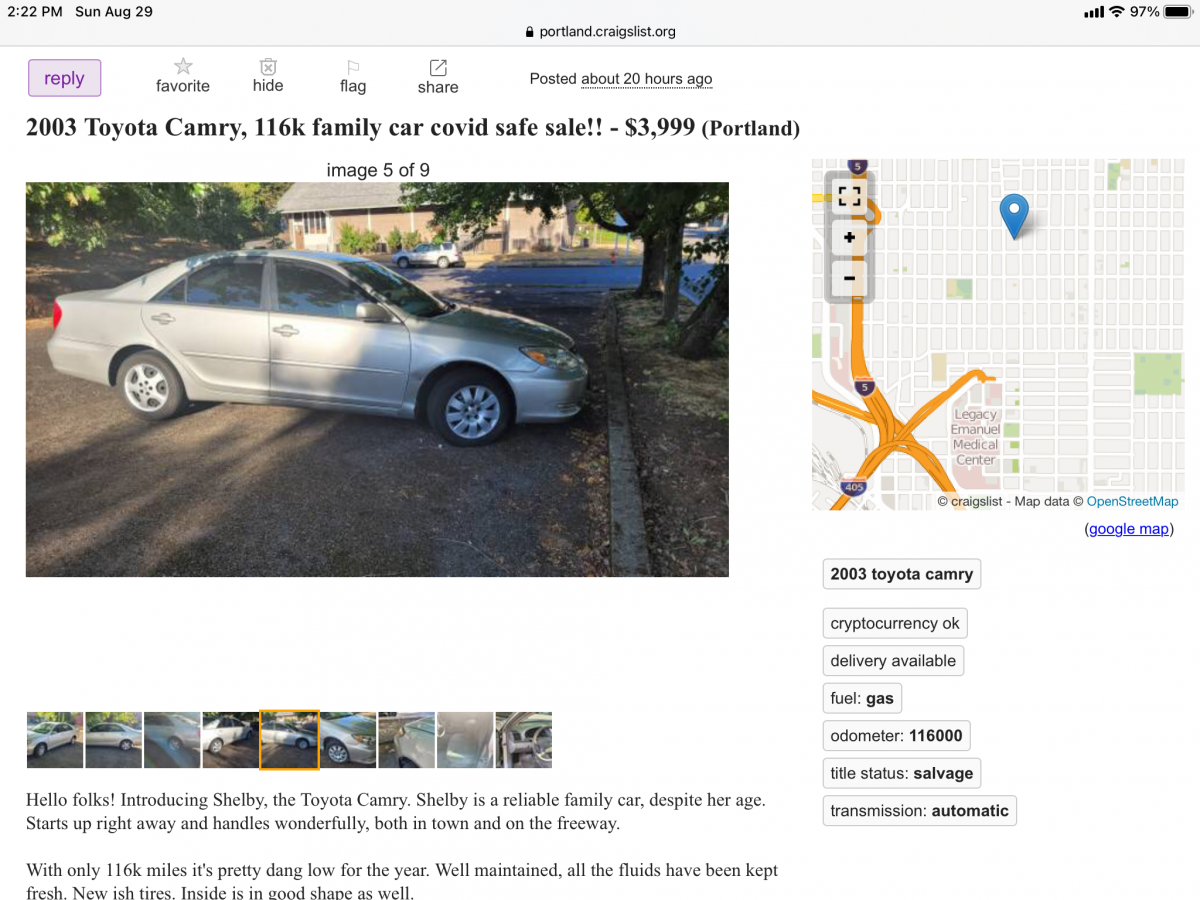View the fourth photo thumbnail
This screenshot has width=1200, height=900.
(x=230, y=740)
